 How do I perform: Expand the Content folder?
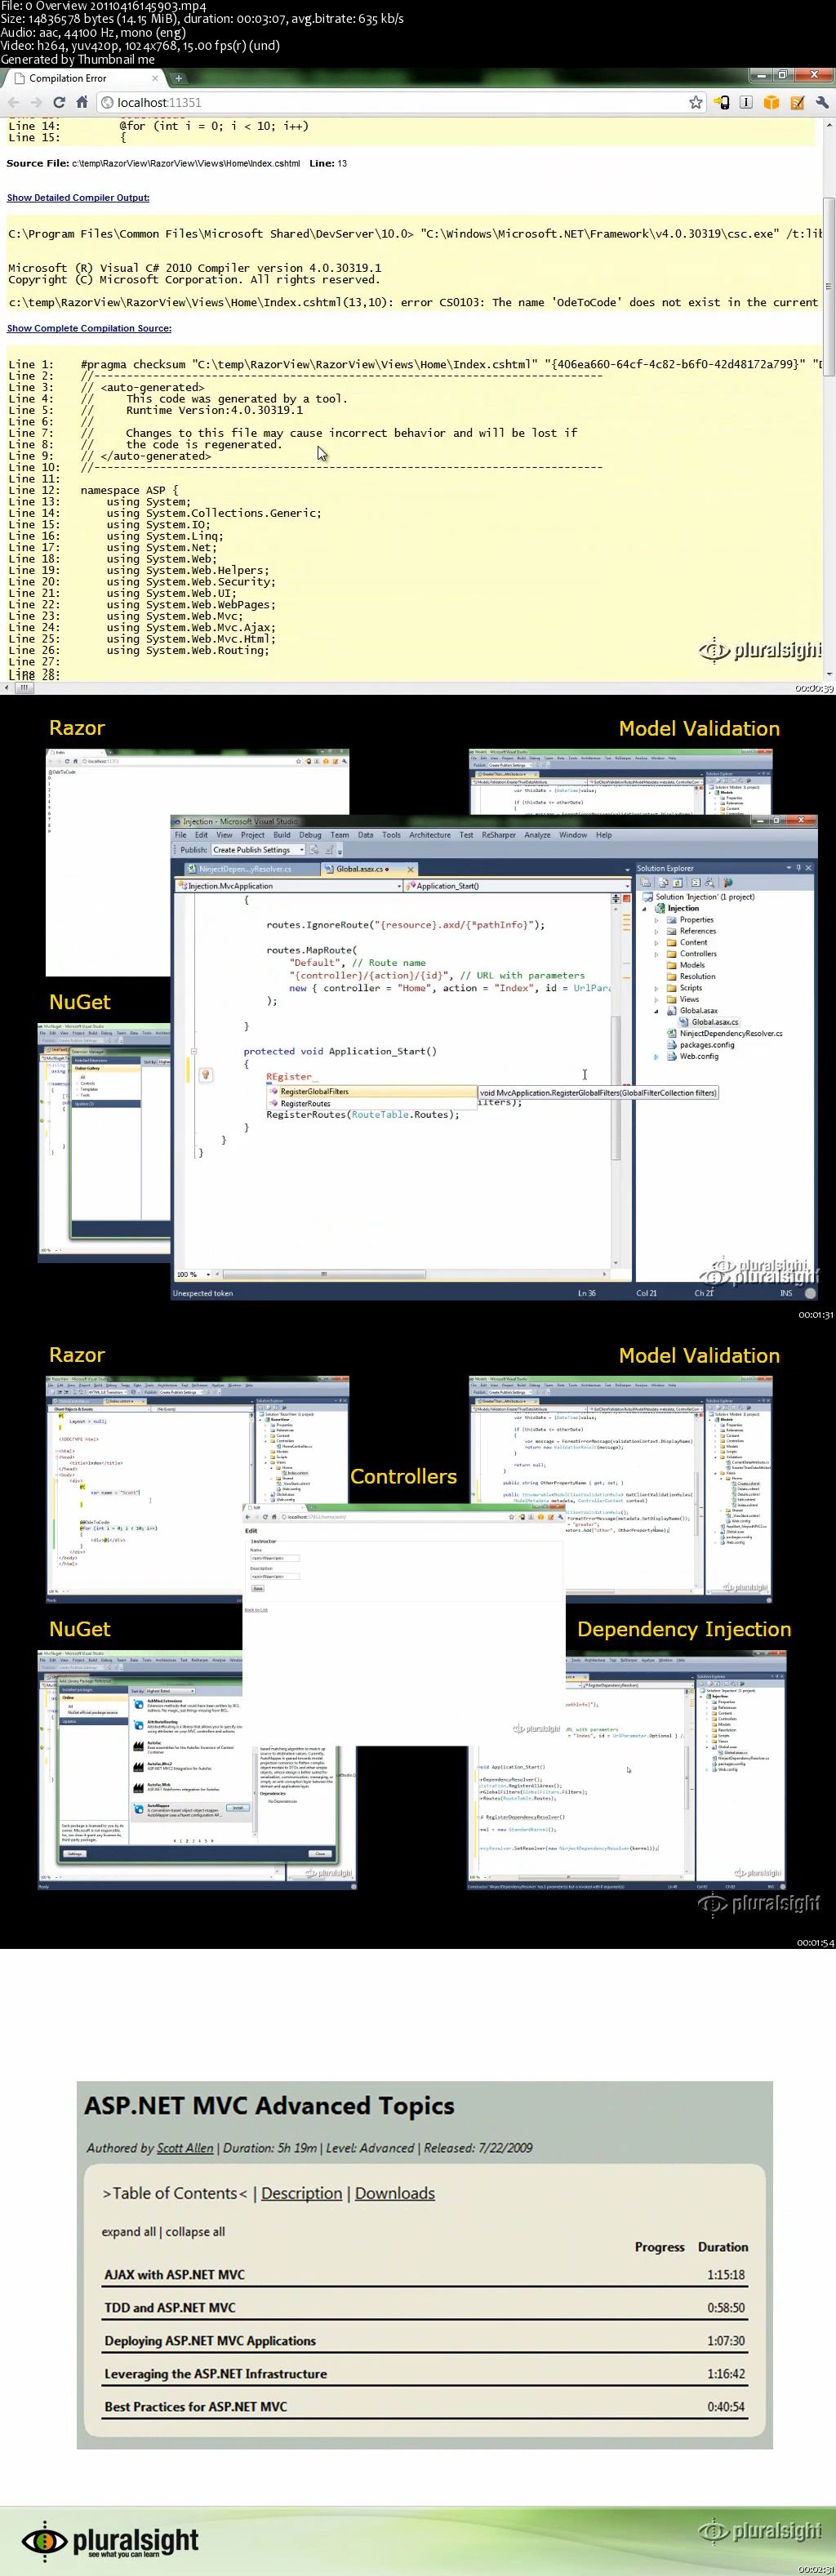[x=657, y=942]
